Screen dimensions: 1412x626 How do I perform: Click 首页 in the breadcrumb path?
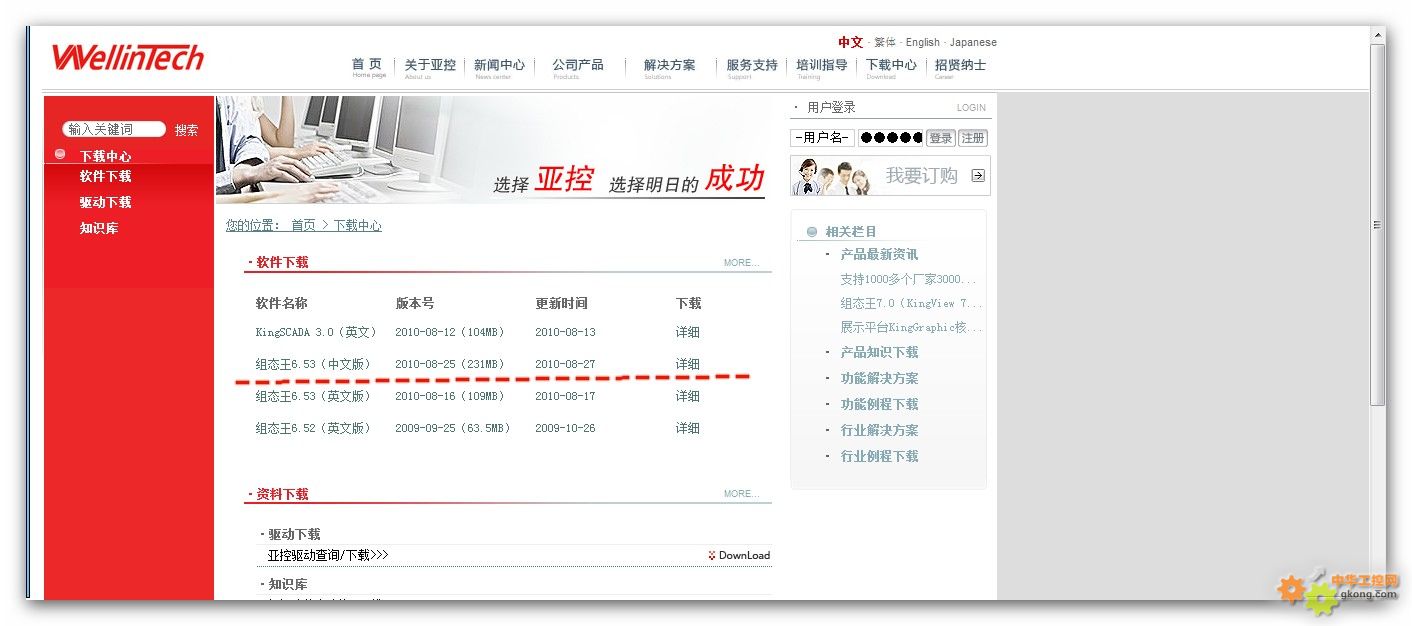tap(303, 226)
